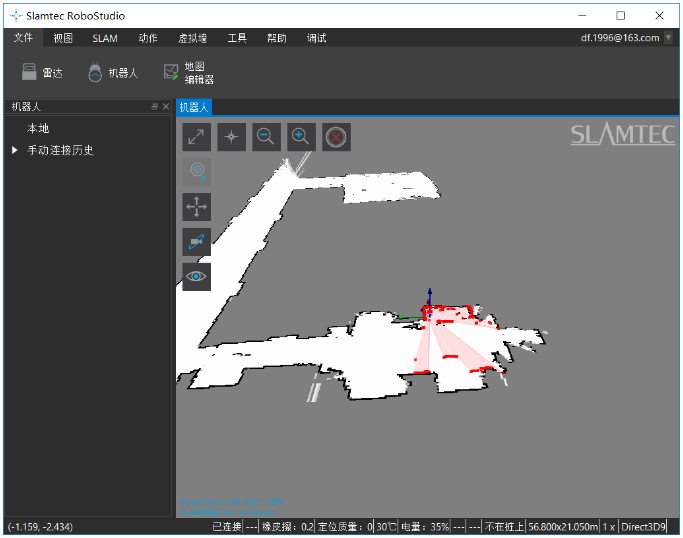
Task: Click the zoom out magnifier icon
Action: pos(266,137)
